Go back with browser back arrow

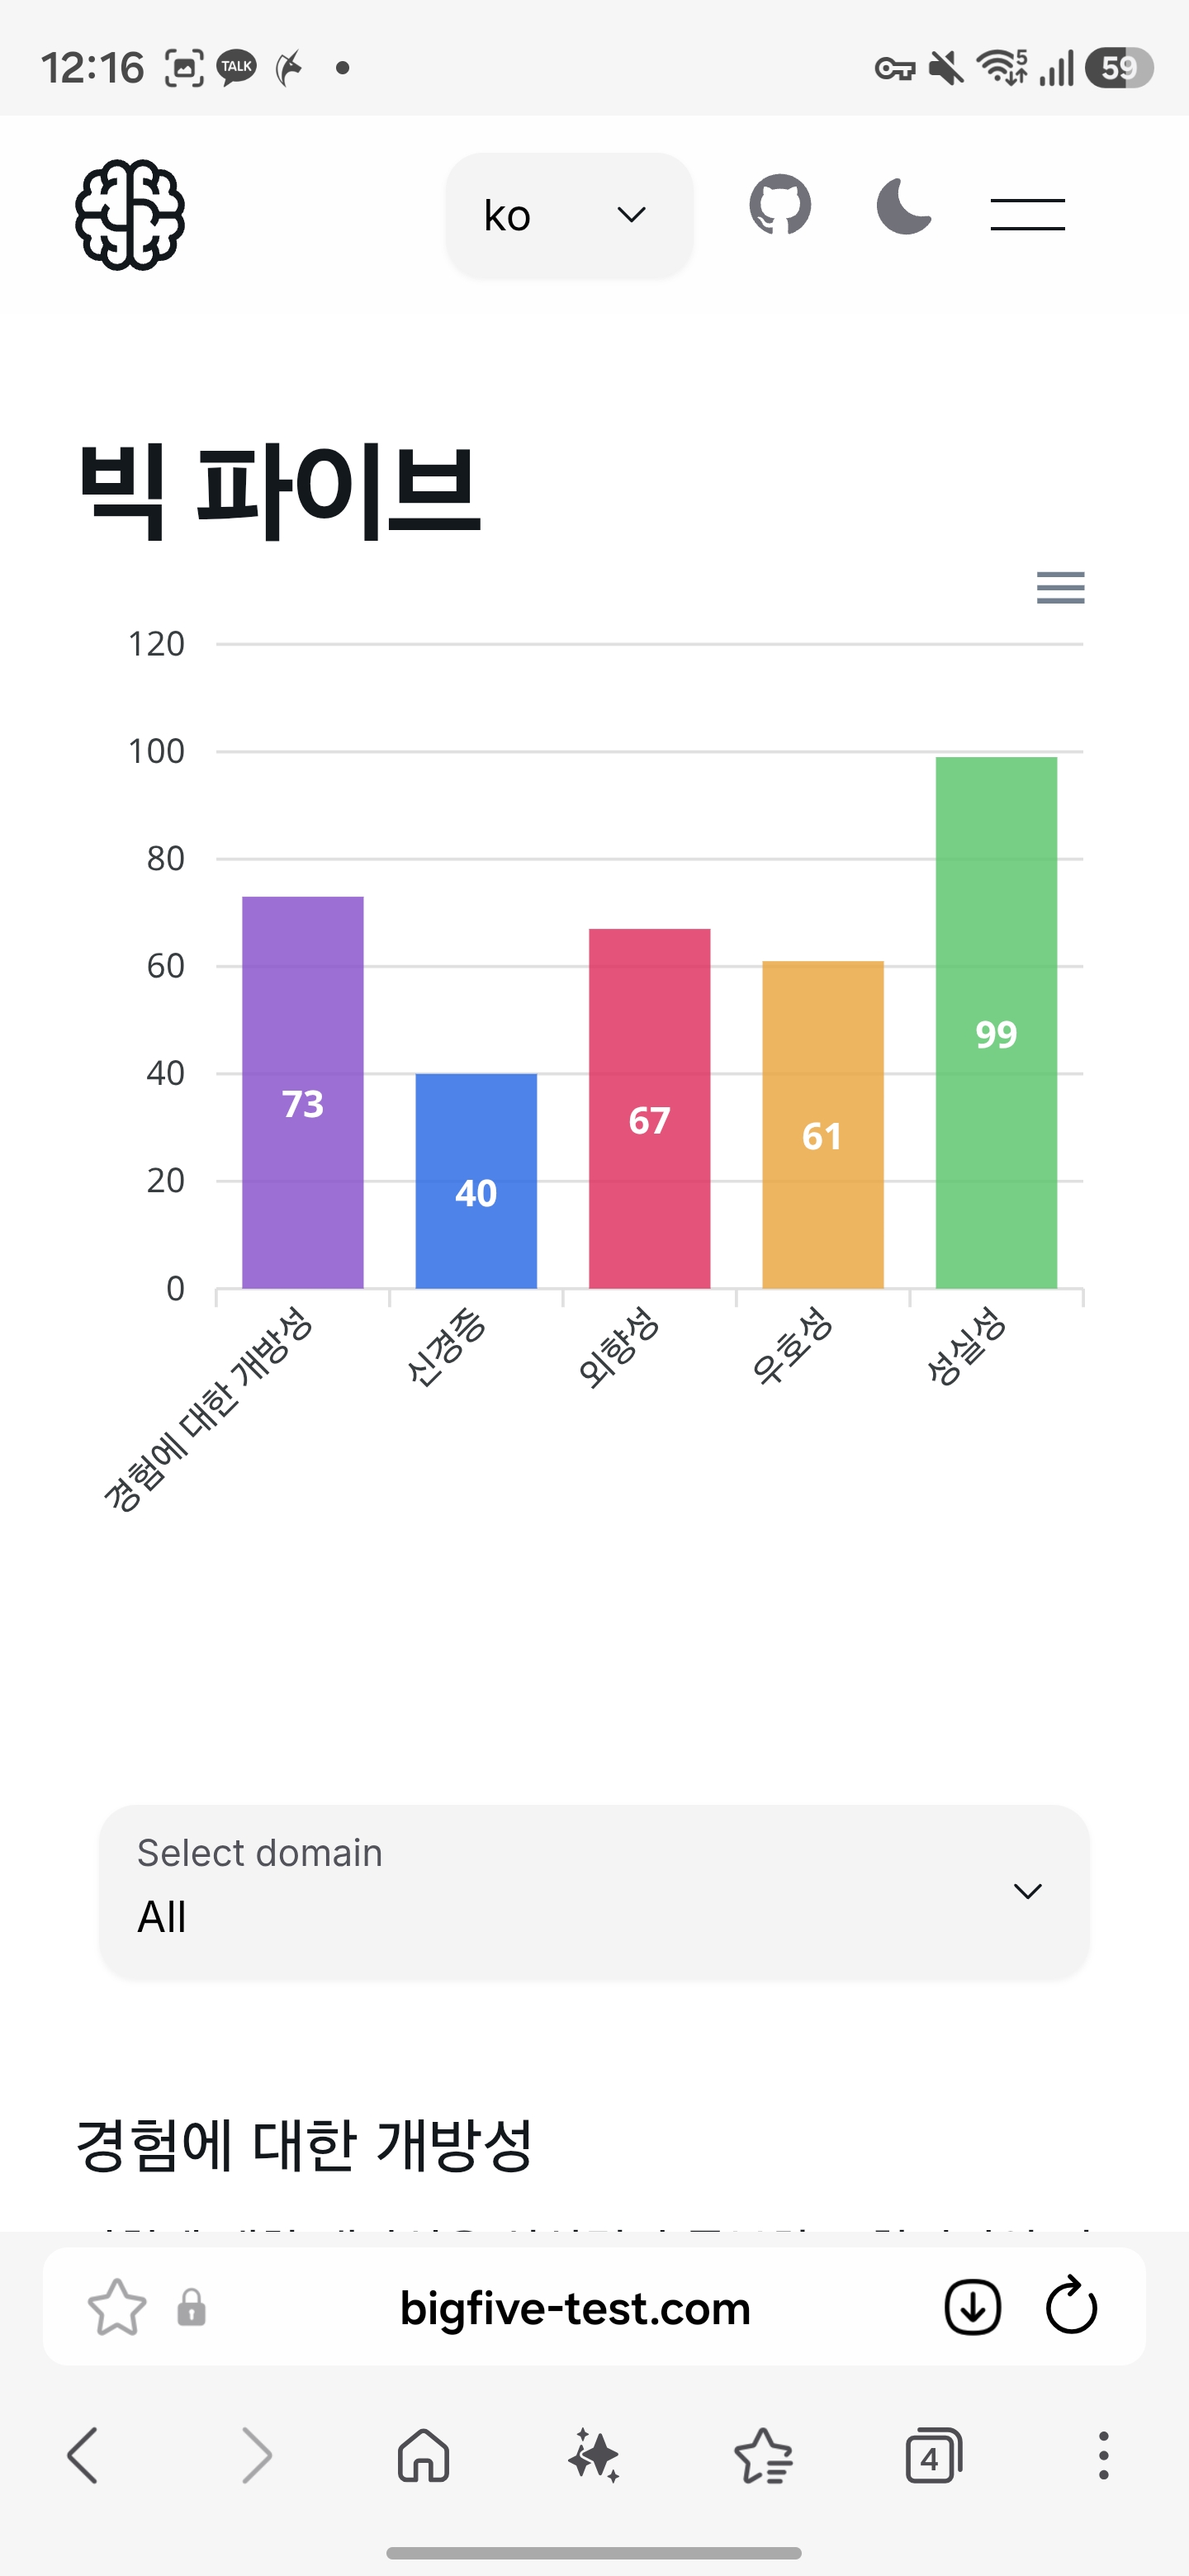coord(83,2456)
